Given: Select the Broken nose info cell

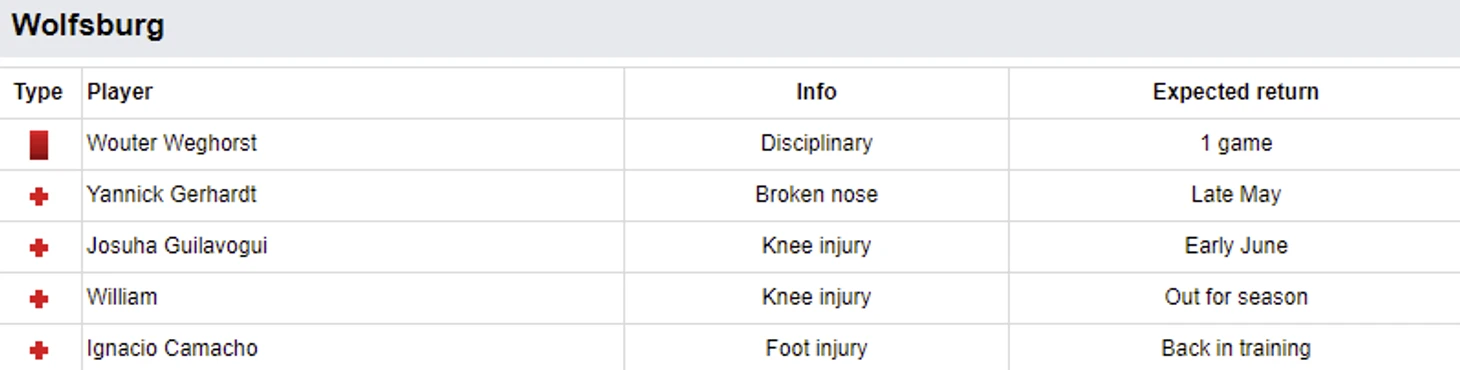Looking at the screenshot, I should (x=816, y=194).
